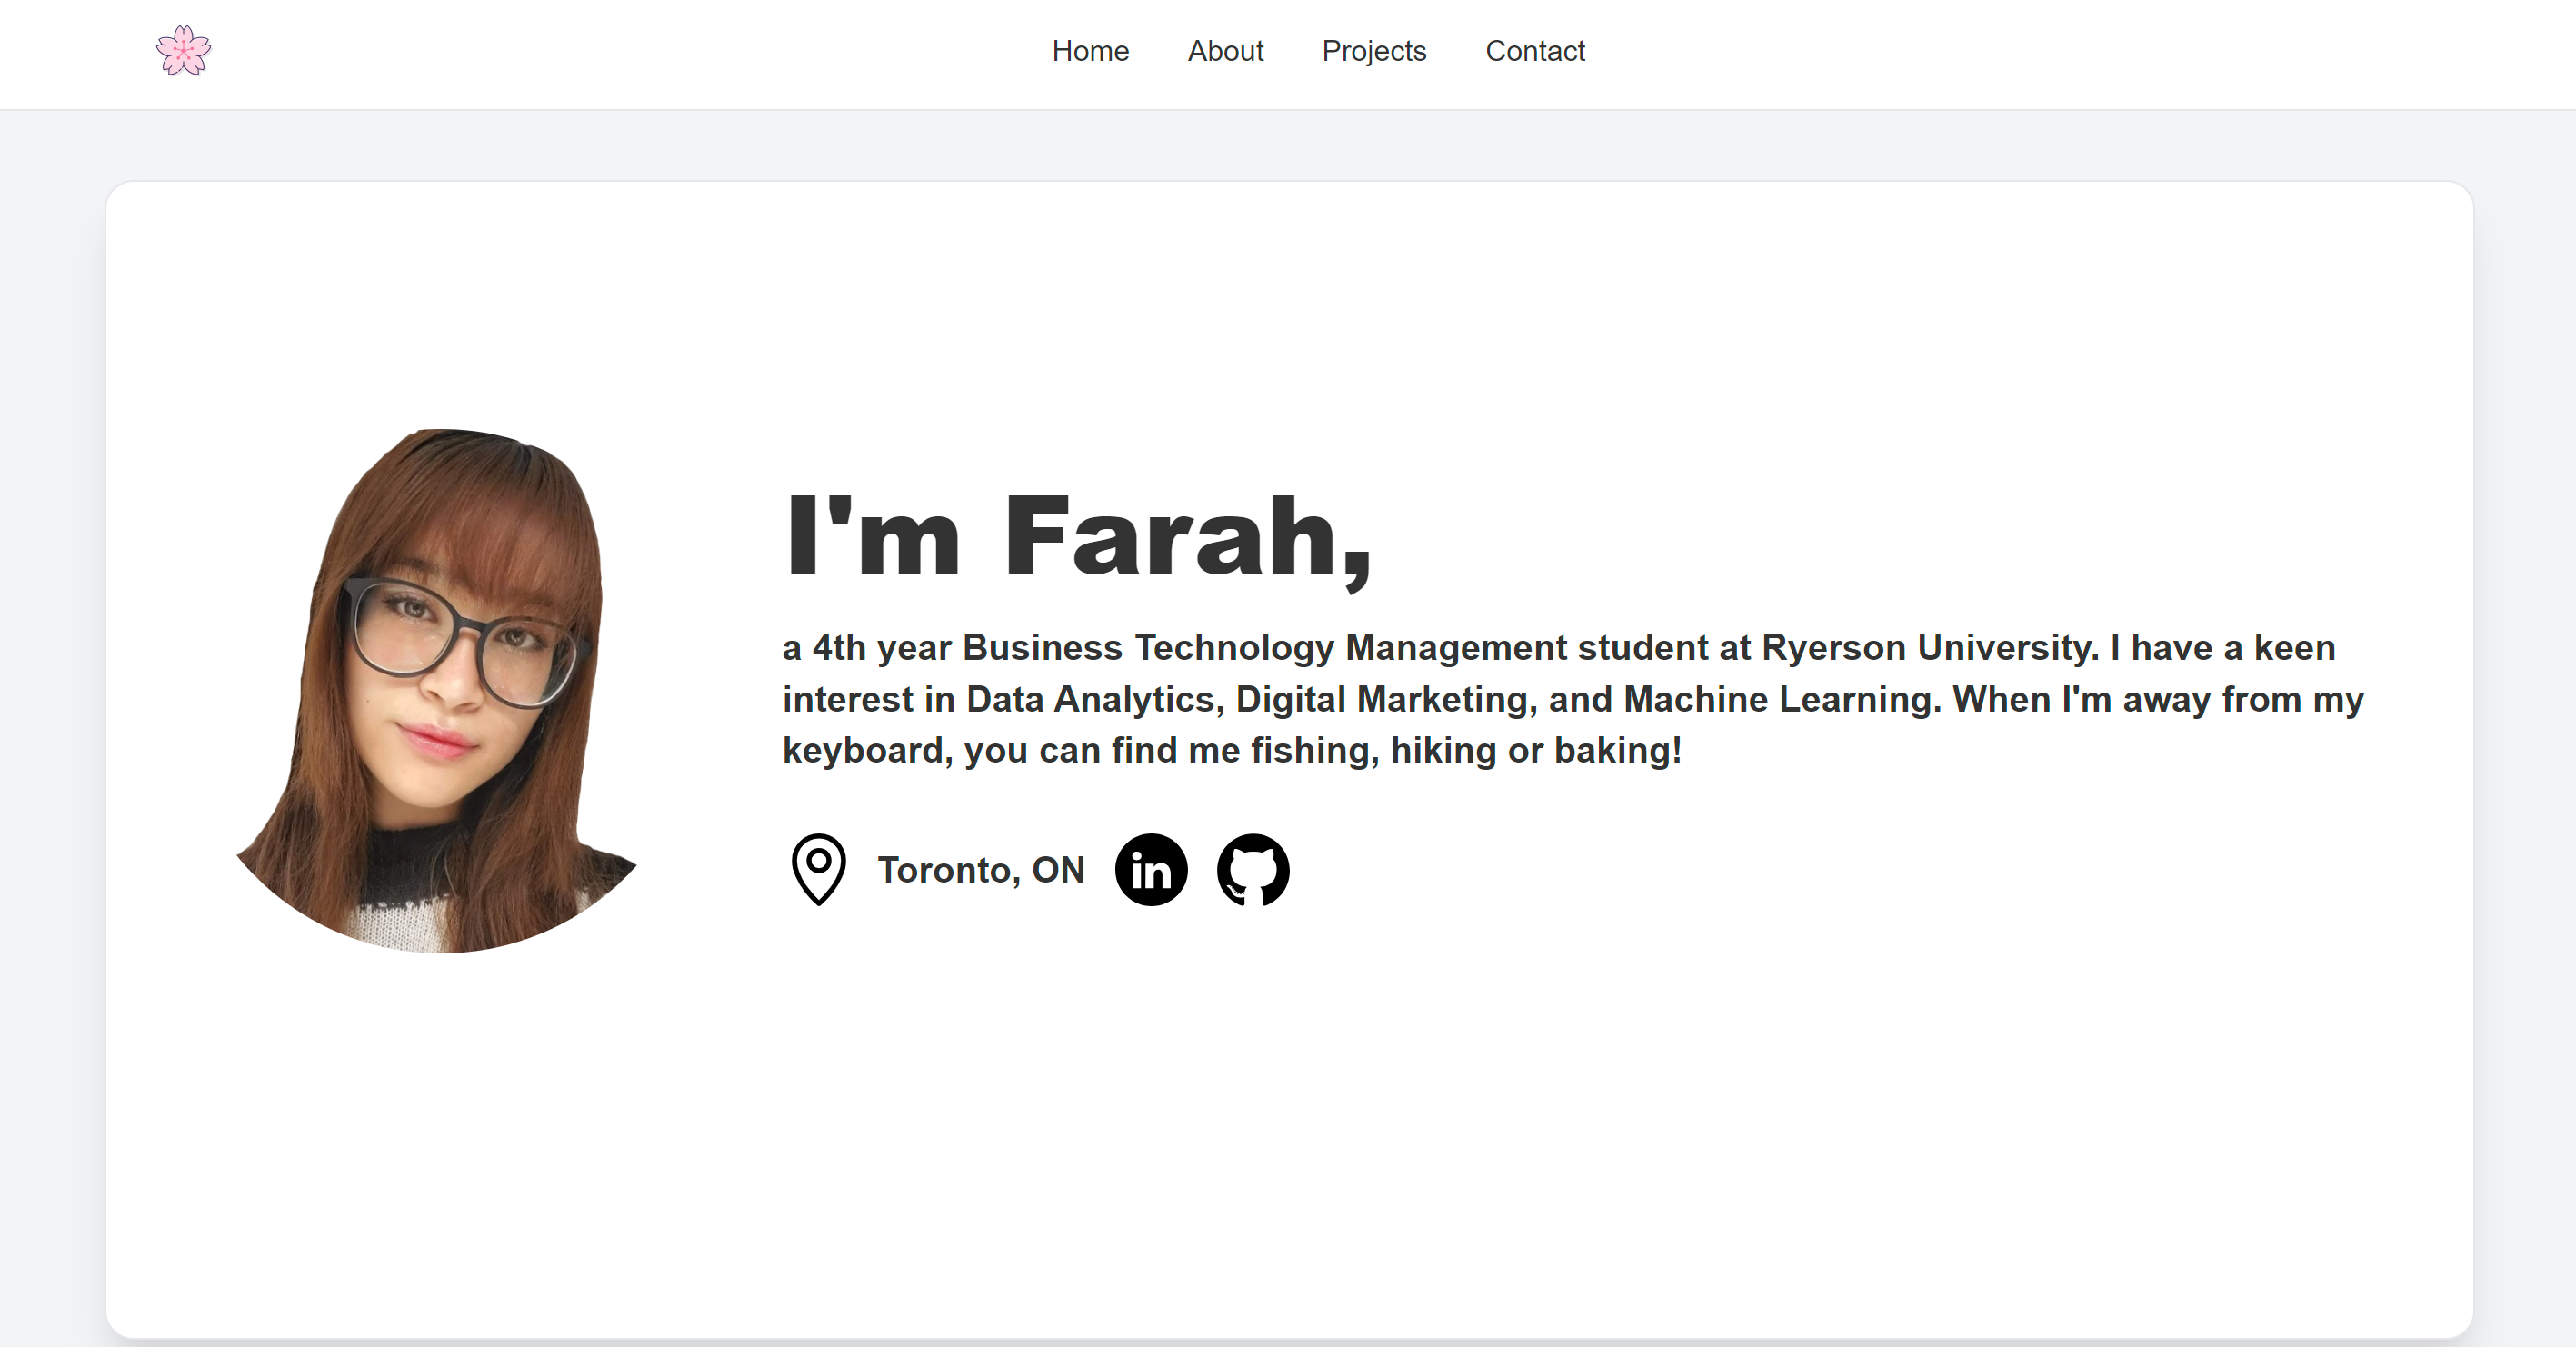Screen dimensions: 2576x1347
Task: Click the bio paragraph about Ryerson University
Action: 1573,699
